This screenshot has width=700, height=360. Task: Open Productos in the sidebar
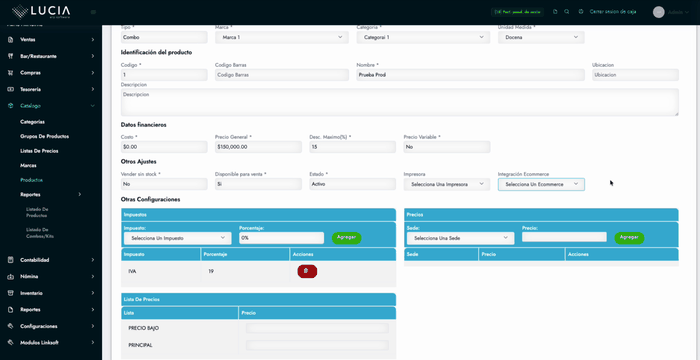(32, 180)
